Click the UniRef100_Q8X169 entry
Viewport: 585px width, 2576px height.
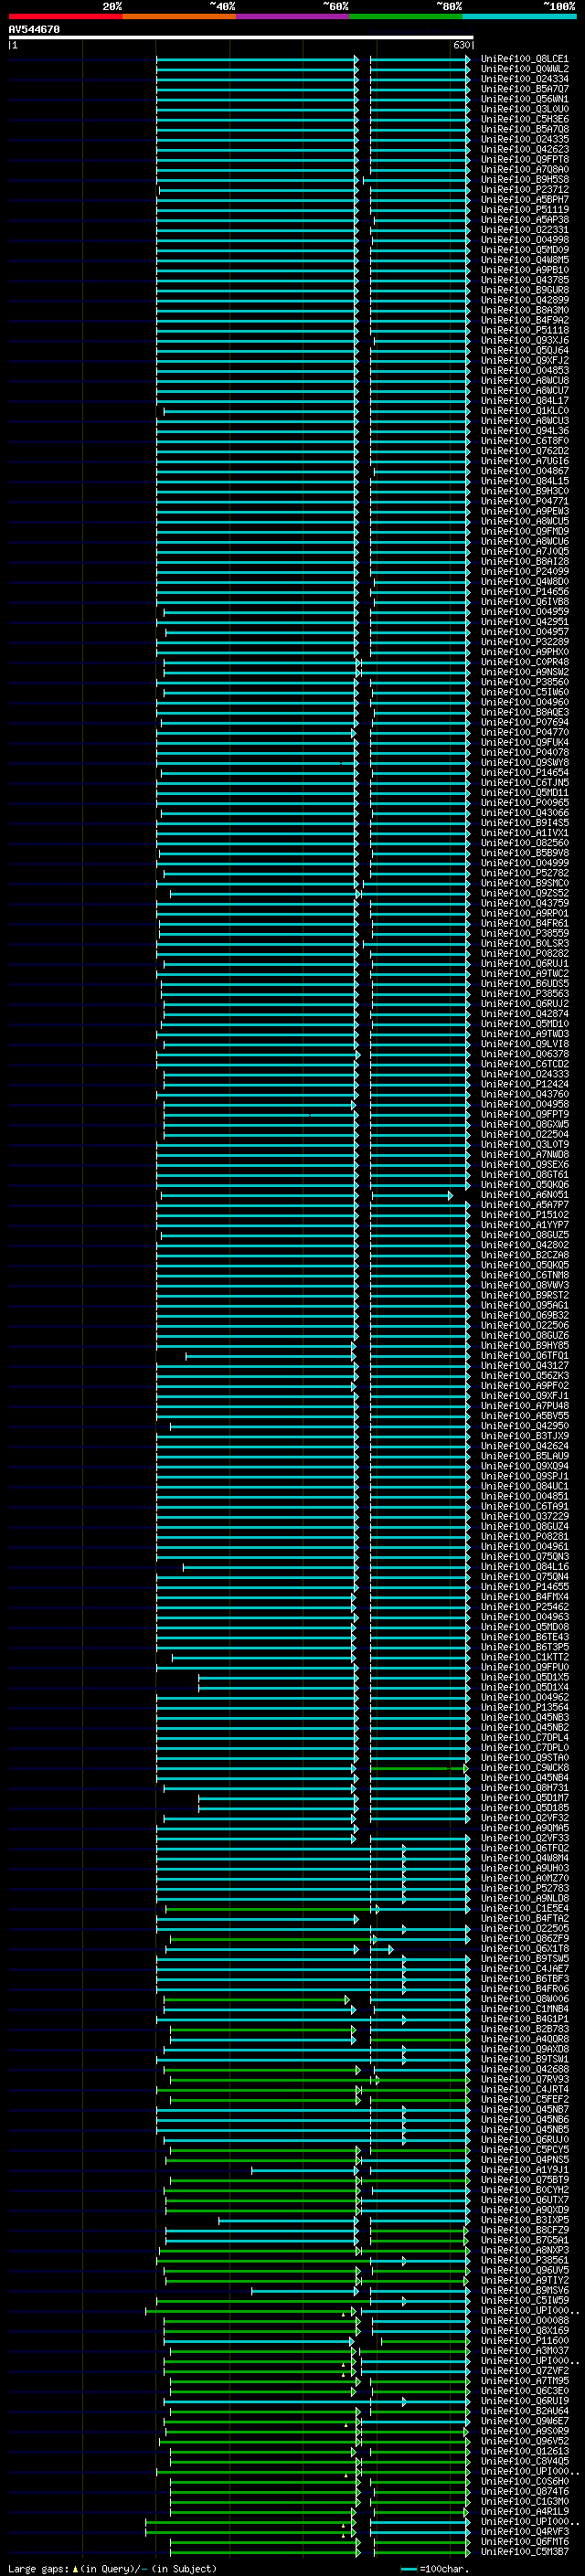click(525, 2330)
